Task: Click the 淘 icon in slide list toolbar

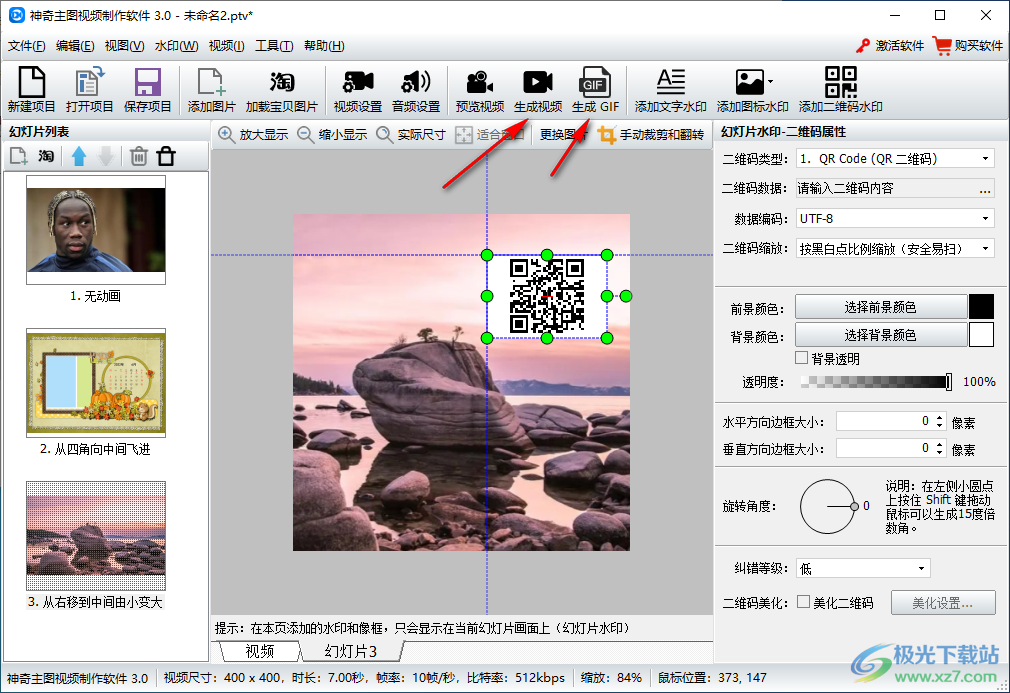Action: coord(46,156)
